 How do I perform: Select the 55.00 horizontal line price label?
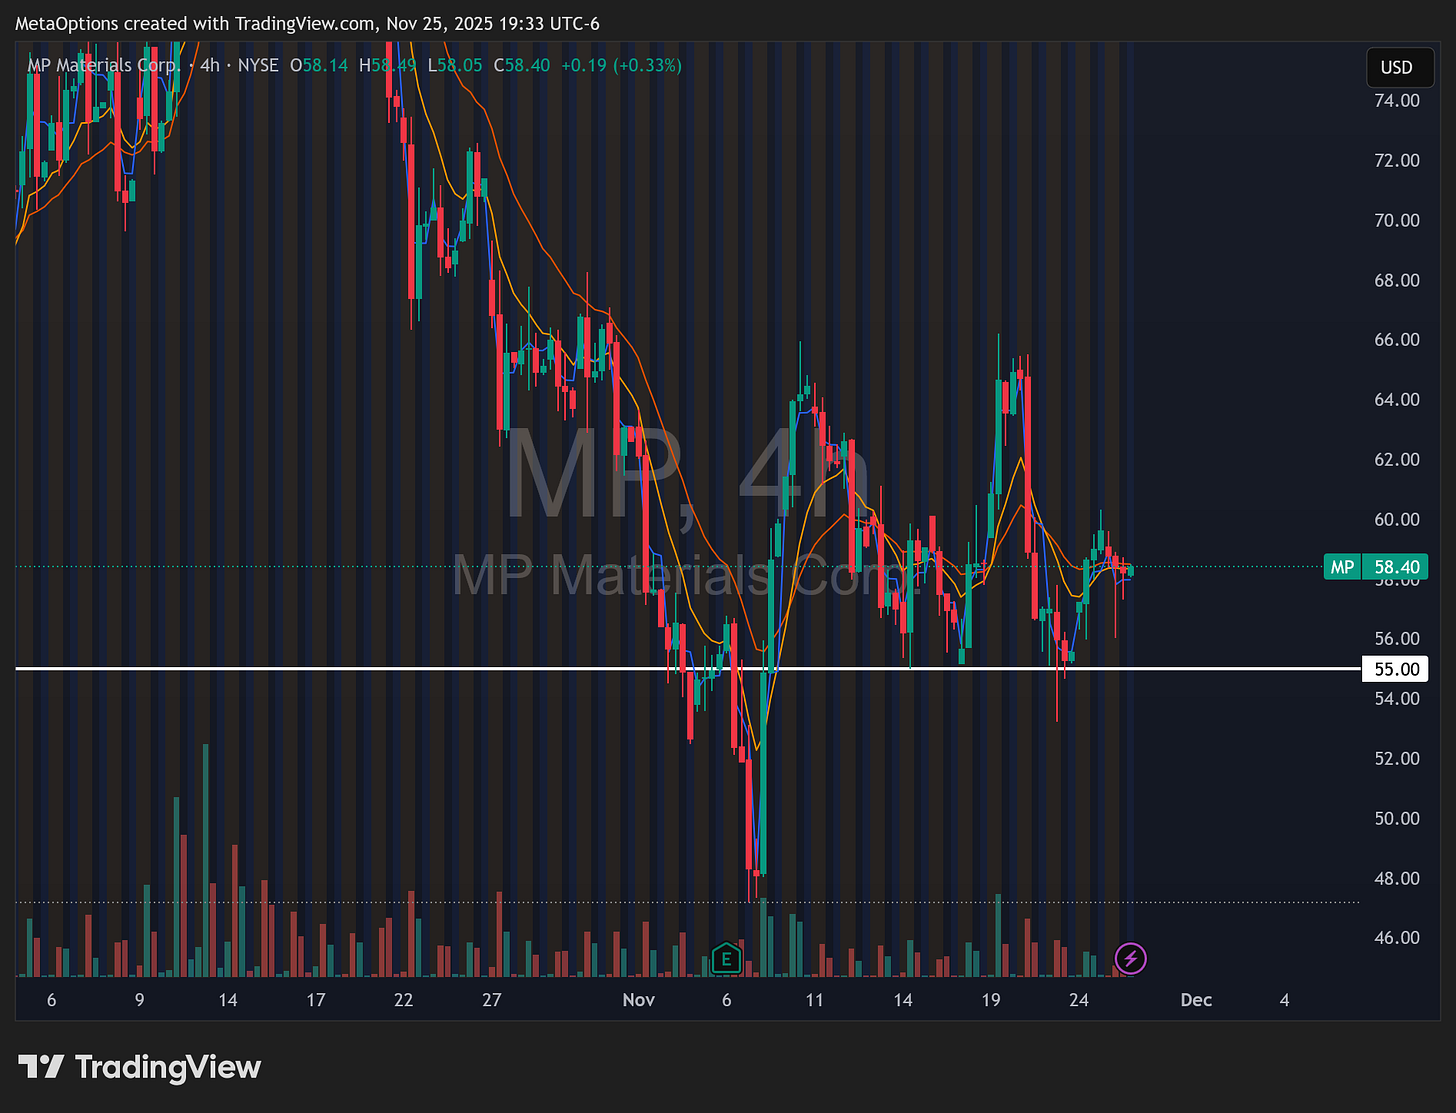pyautogui.click(x=1396, y=669)
